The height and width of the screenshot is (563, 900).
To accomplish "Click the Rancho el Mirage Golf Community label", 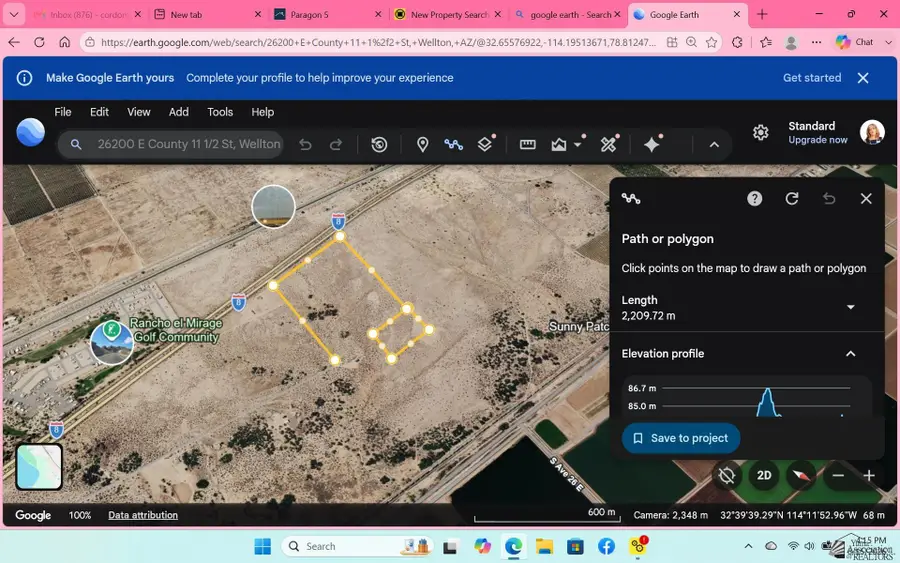I will [x=176, y=330].
